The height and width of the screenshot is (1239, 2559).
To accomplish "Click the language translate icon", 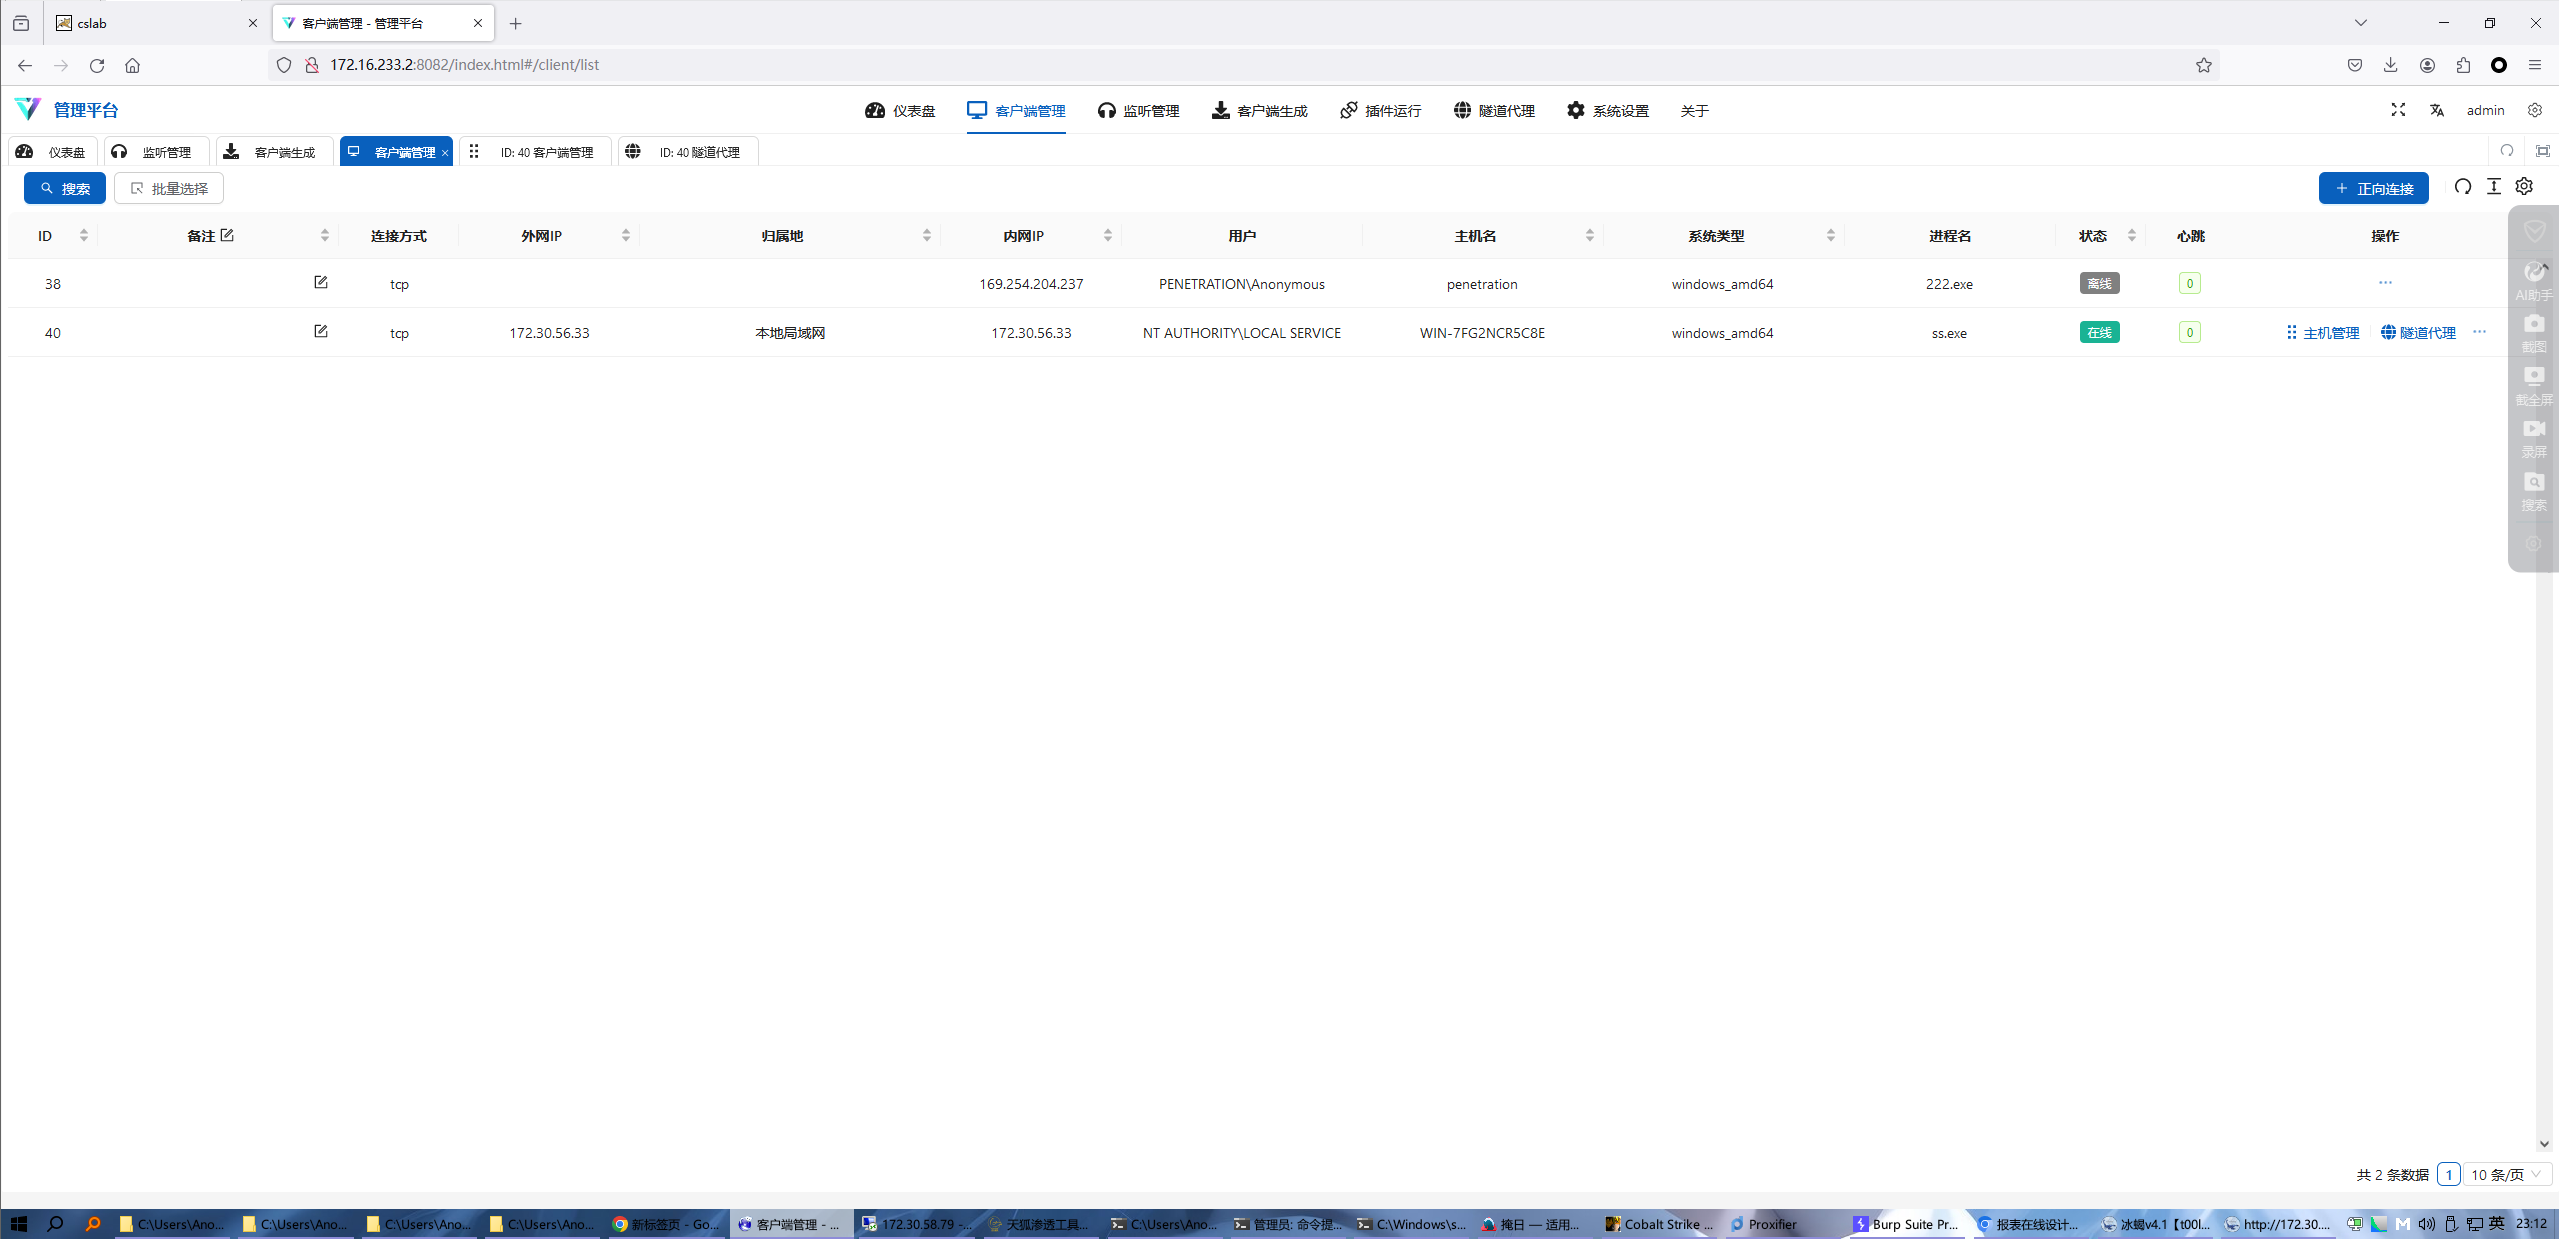I will coord(2437,110).
